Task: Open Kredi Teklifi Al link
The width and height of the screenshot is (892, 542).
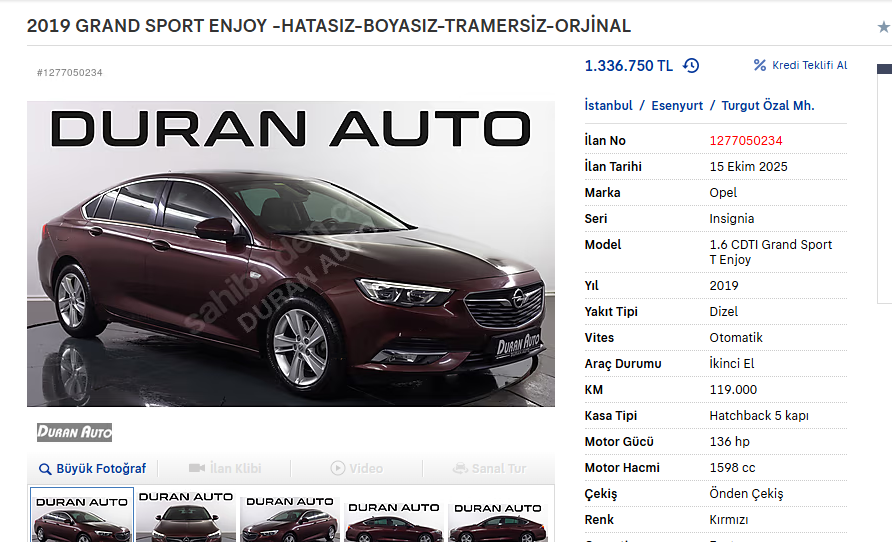Action: point(800,65)
